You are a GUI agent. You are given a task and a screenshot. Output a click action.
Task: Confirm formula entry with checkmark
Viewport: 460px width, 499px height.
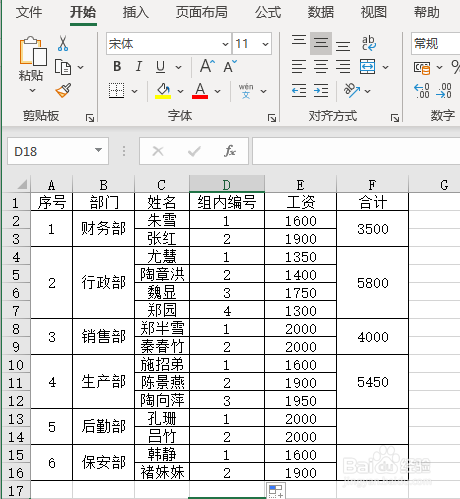pyautogui.click(x=194, y=152)
